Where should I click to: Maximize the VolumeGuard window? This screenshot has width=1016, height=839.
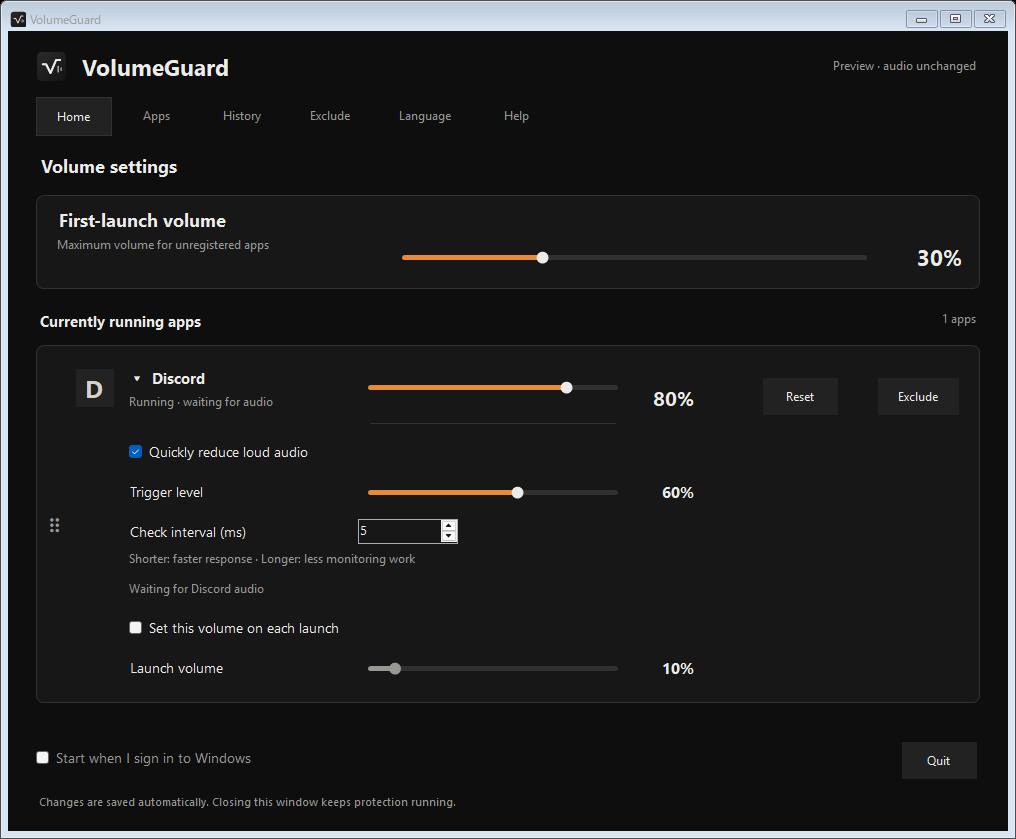pyautogui.click(x=955, y=19)
